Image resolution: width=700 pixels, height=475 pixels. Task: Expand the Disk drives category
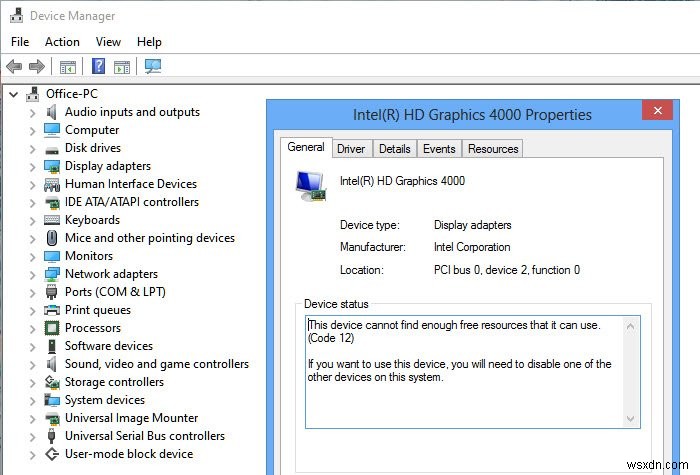pos(32,149)
